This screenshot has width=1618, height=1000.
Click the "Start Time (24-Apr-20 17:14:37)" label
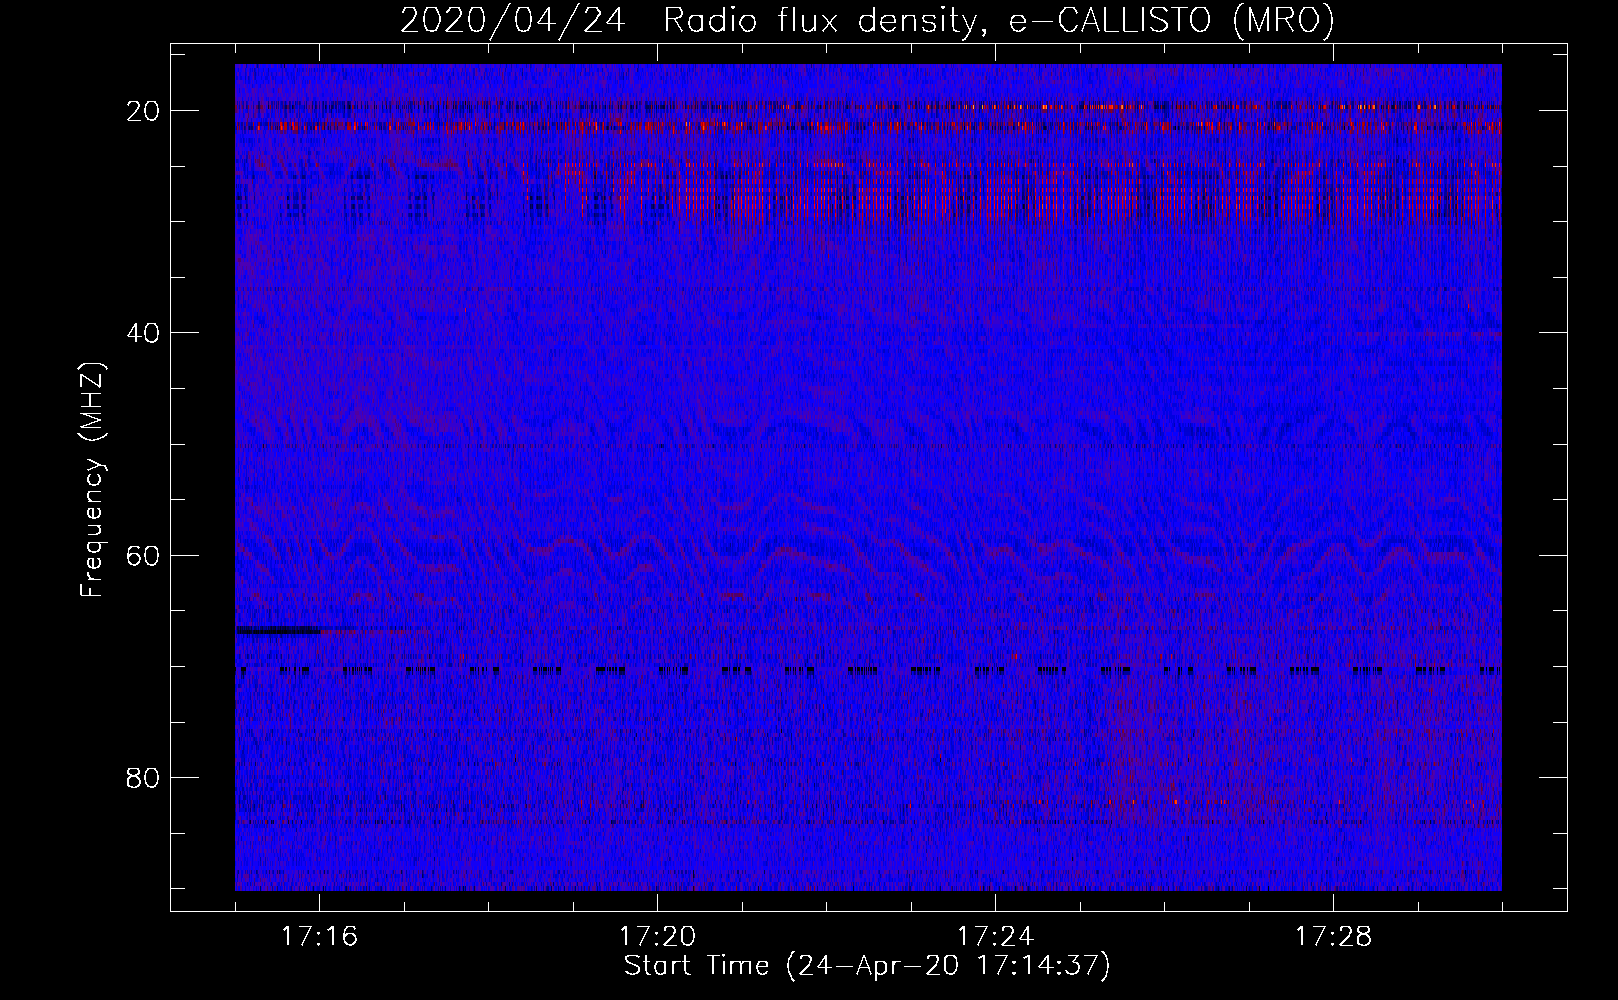coord(867,966)
